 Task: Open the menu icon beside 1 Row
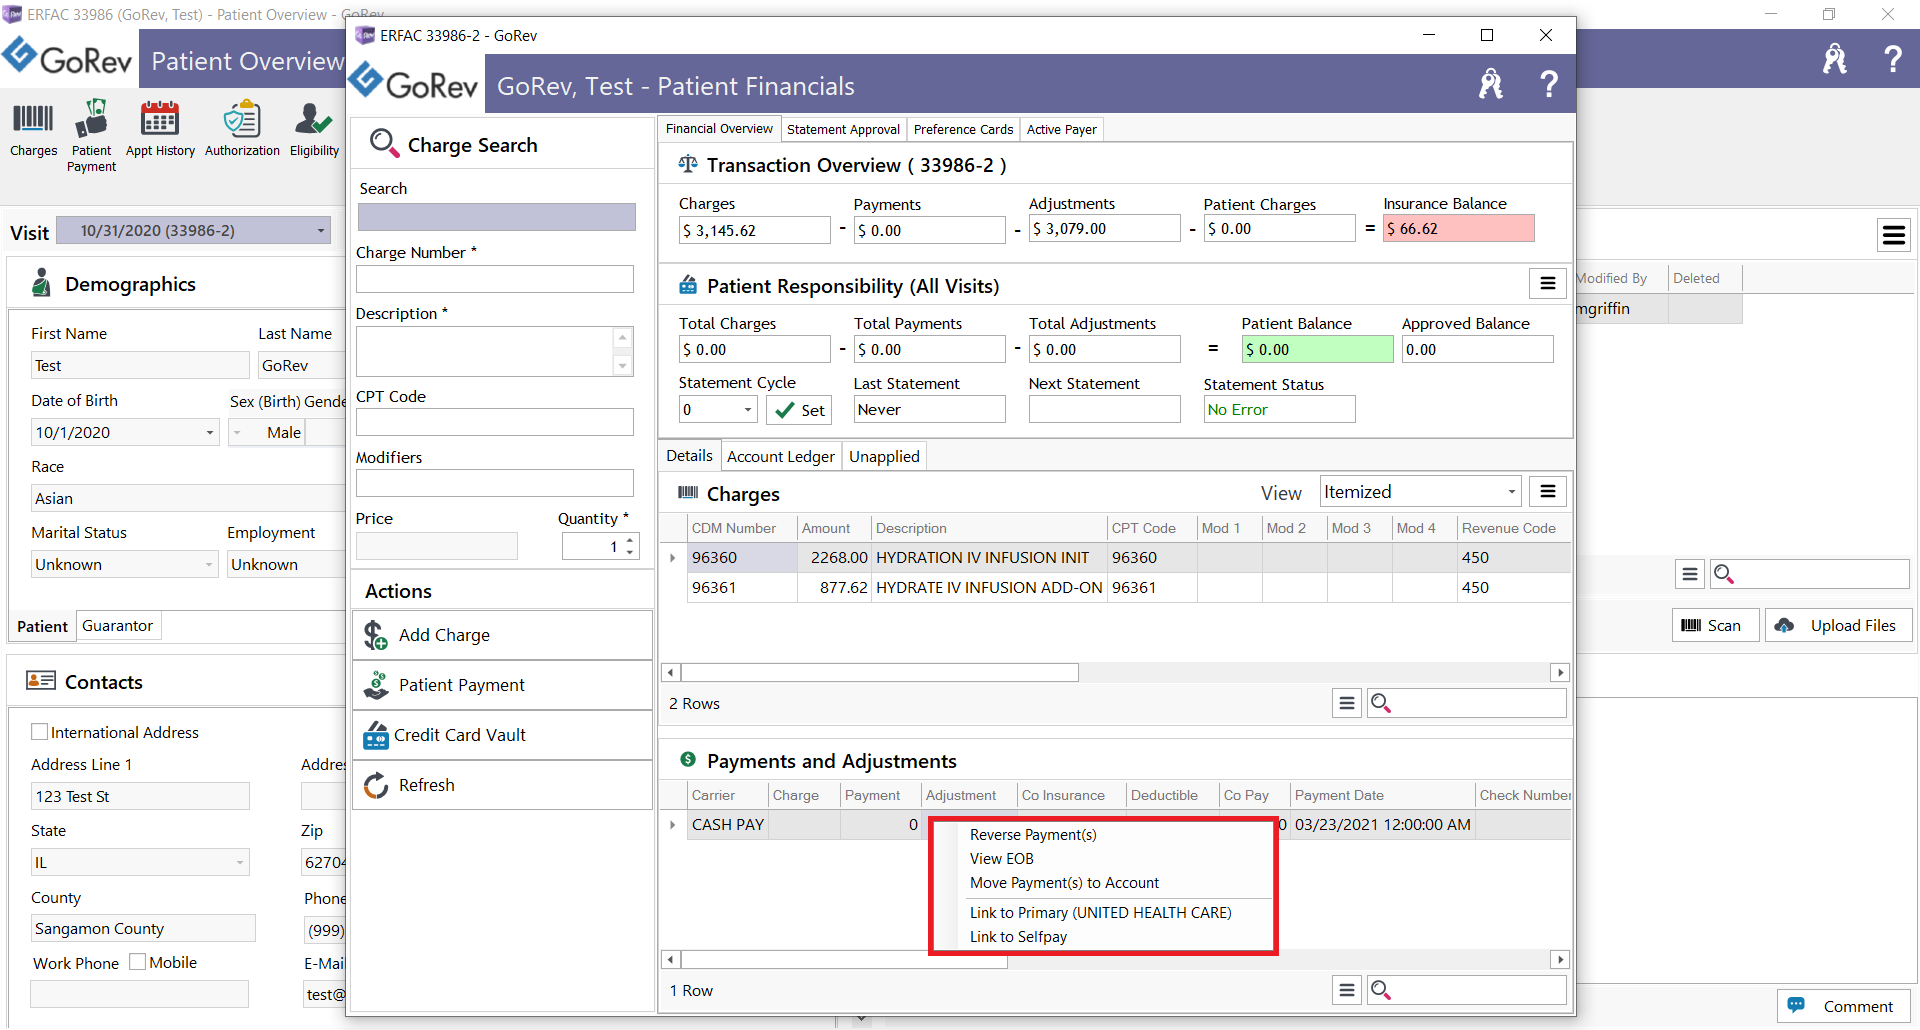click(x=1347, y=990)
